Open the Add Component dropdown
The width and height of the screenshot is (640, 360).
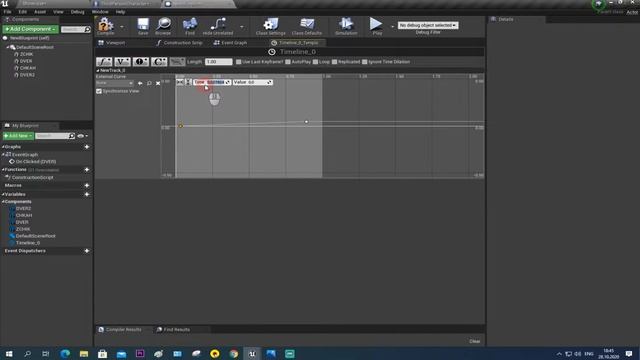[x=31, y=29]
